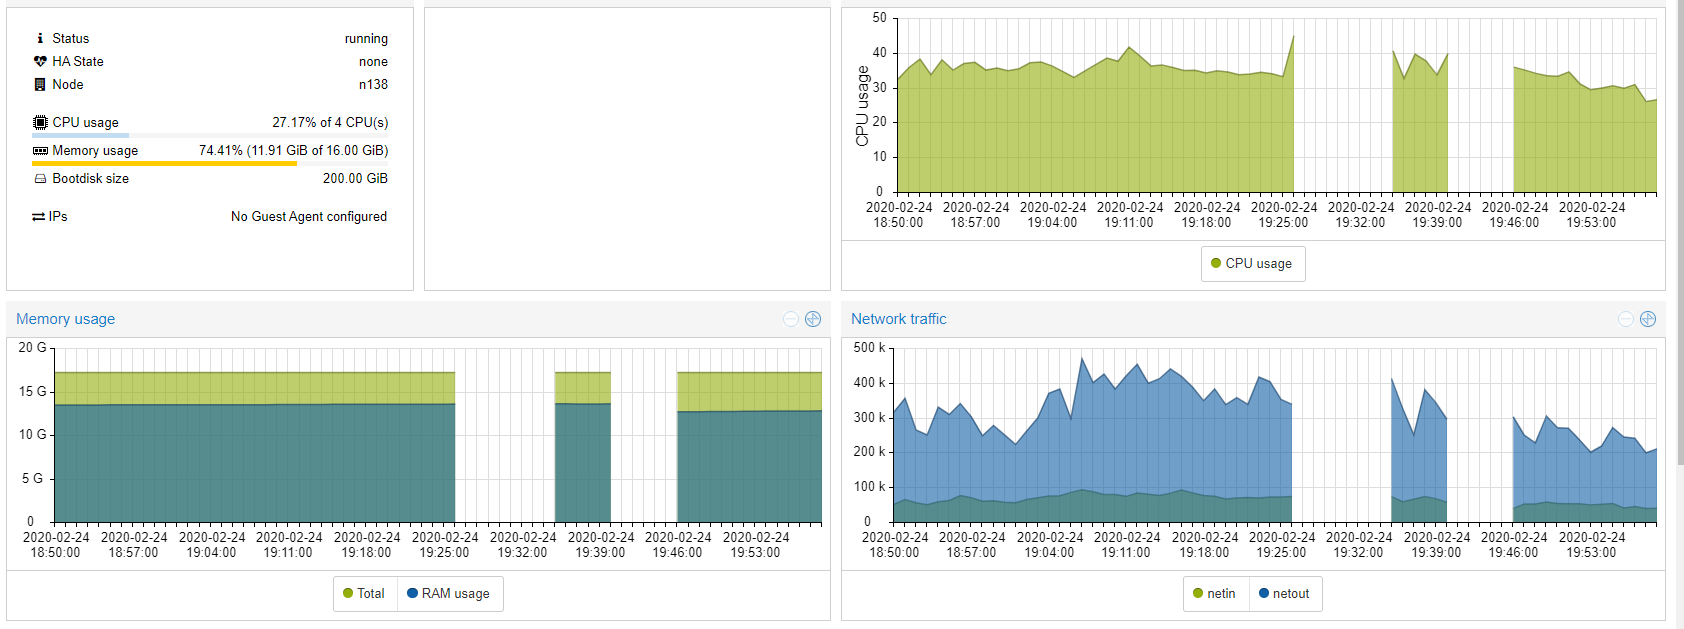
Task: Click the Status info icon
Action: [40, 39]
